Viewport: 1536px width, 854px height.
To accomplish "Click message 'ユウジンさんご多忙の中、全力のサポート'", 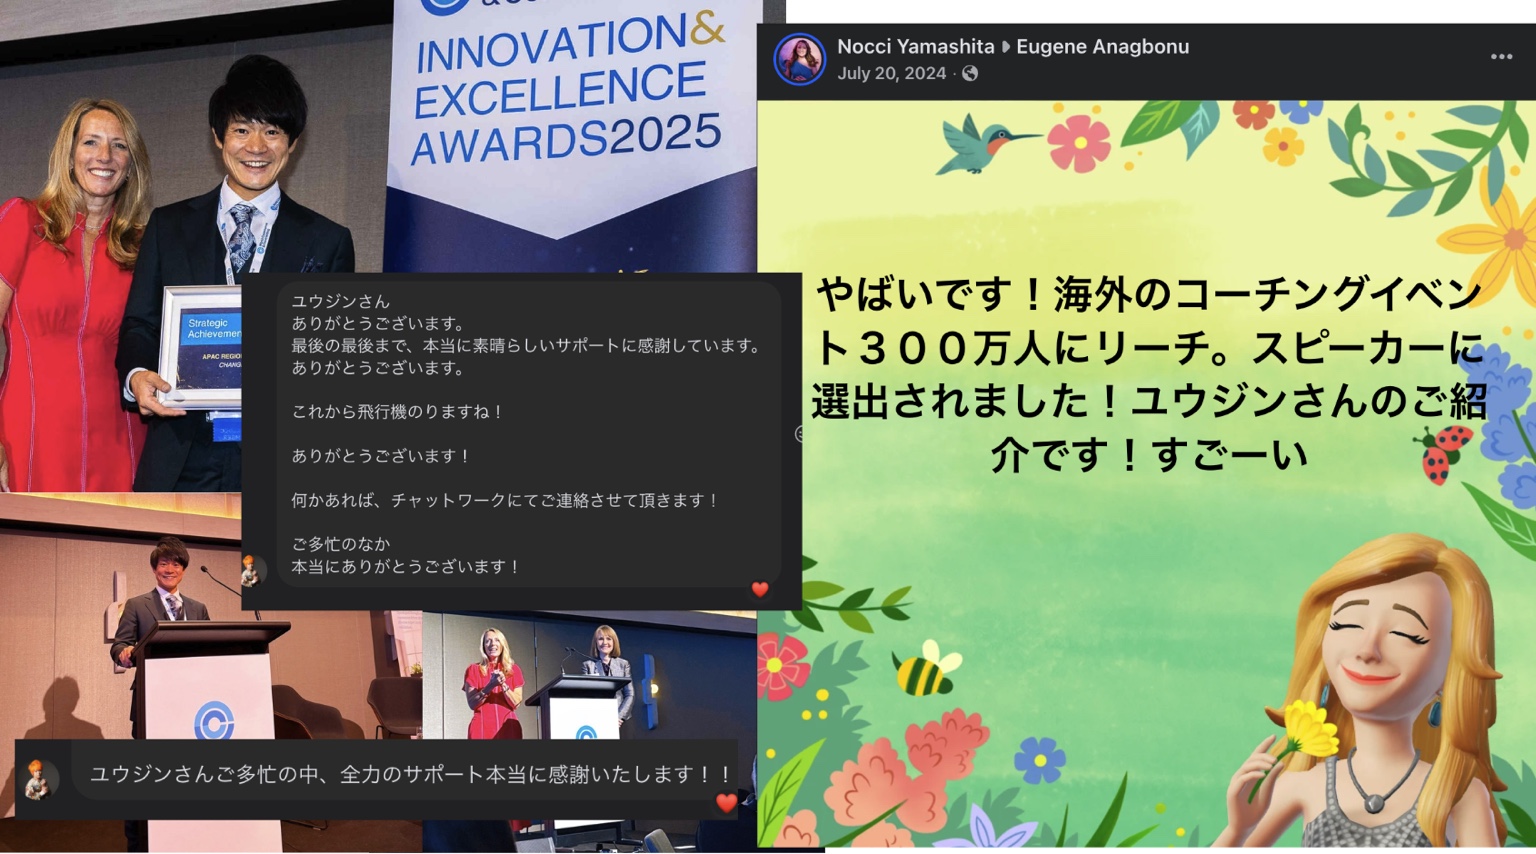I will click(412, 774).
